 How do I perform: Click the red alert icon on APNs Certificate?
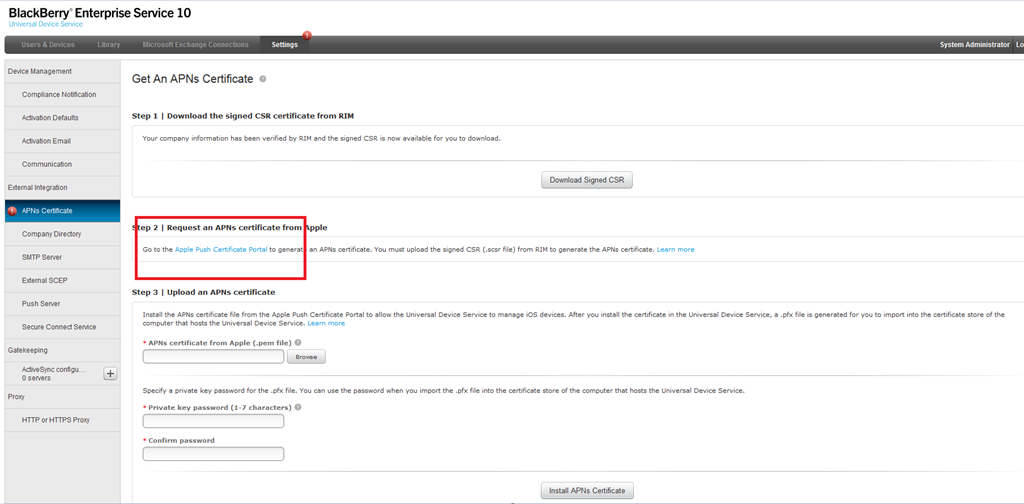tap(11, 211)
